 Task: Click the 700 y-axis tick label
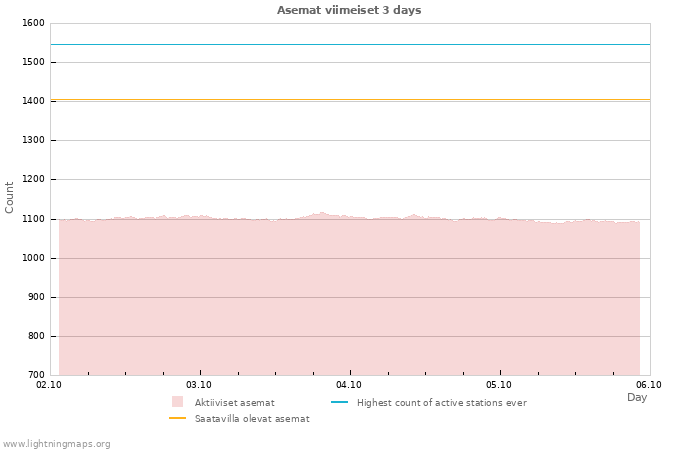[35, 375]
